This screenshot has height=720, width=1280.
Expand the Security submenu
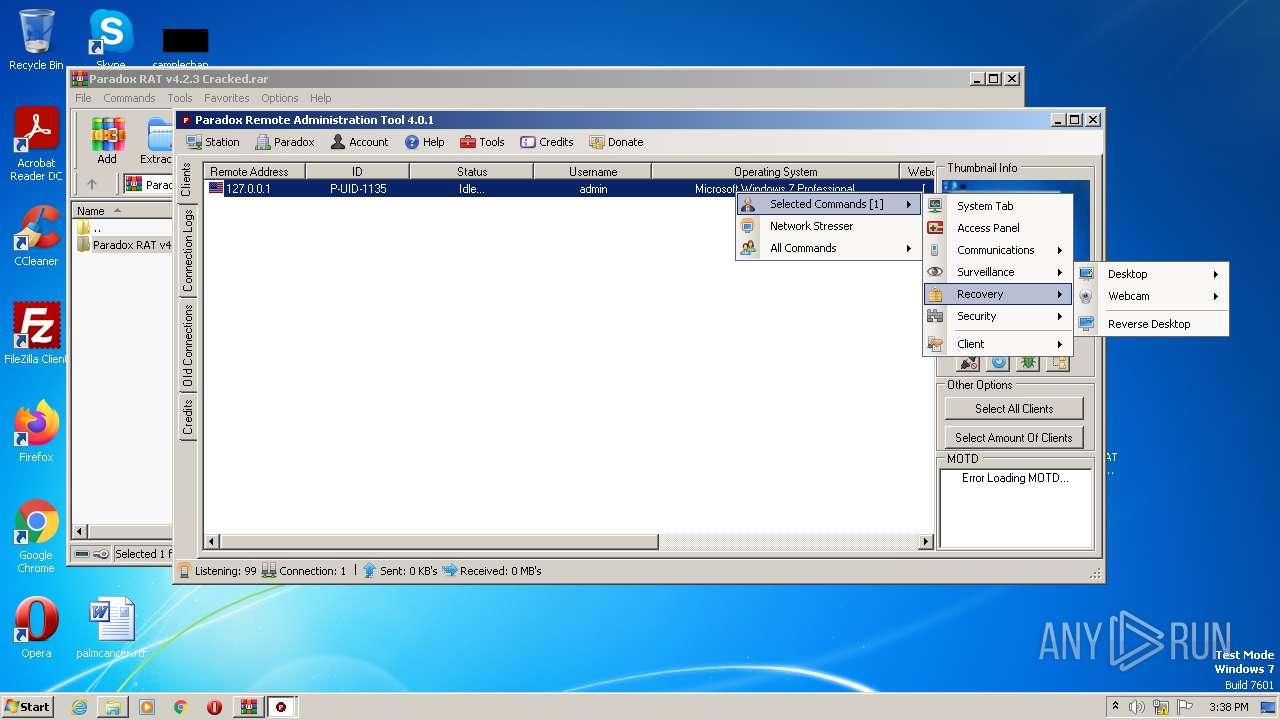(997, 316)
